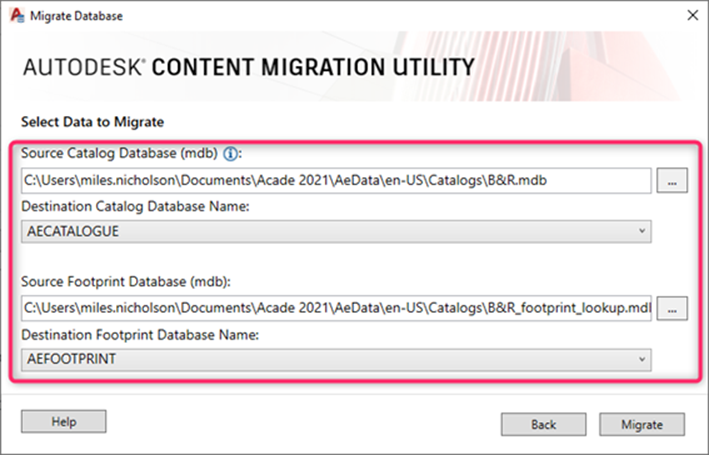
Task: Browse for the source footprint database file
Action: (672, 308)
